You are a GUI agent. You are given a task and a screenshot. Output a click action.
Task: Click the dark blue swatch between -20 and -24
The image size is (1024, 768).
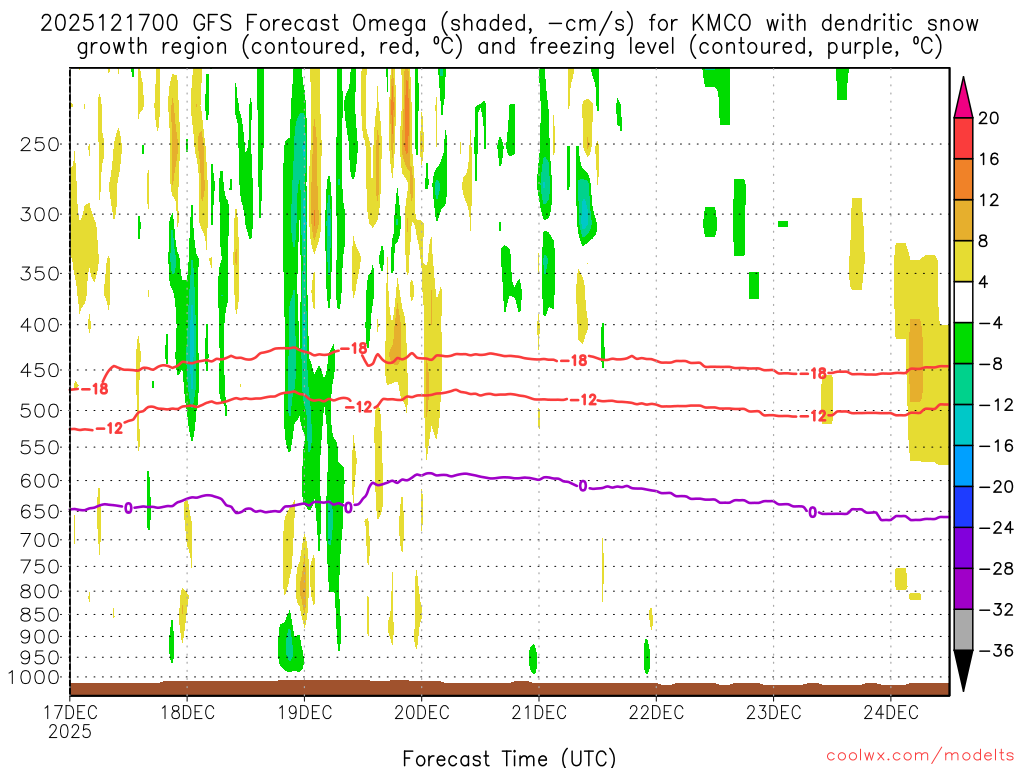pyautogui.click(x=963, y=507)
